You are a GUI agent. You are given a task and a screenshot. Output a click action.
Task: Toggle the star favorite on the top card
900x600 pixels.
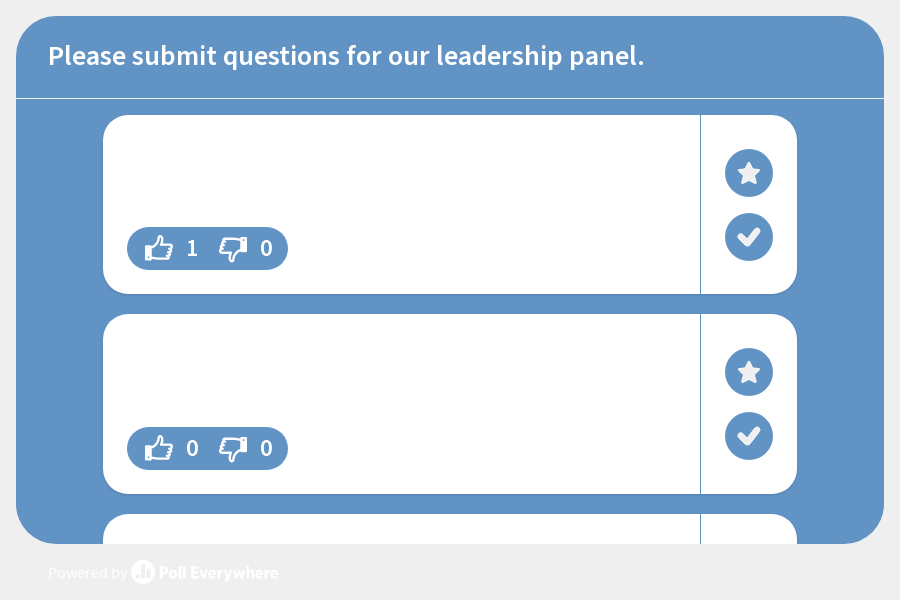(x=748, y=172)
